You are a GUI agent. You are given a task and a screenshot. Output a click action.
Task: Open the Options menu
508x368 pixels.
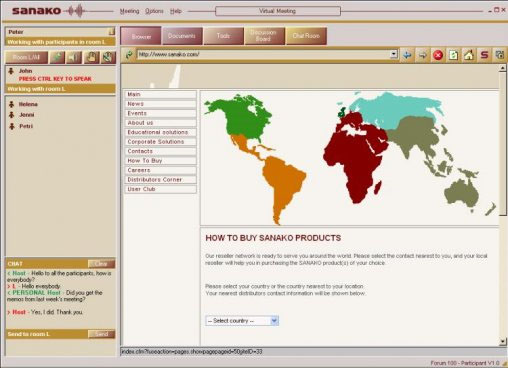154,11
